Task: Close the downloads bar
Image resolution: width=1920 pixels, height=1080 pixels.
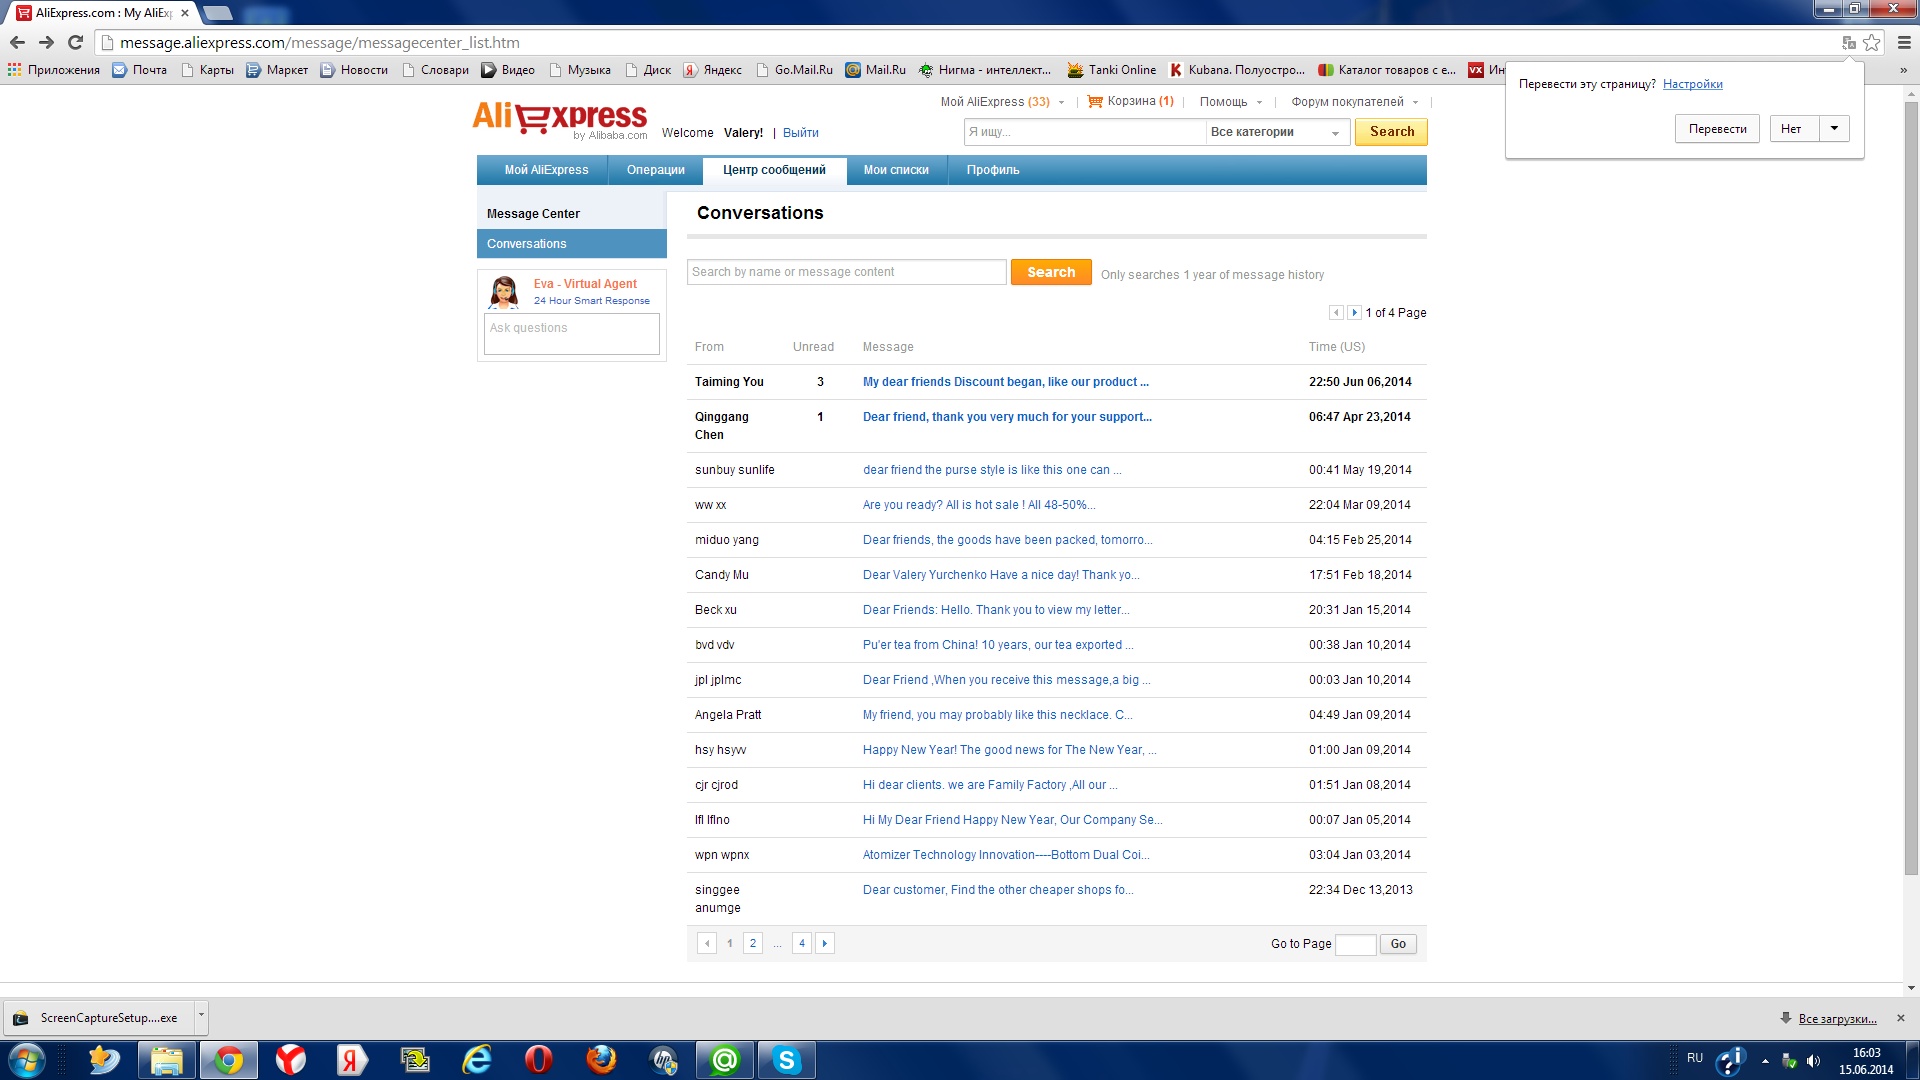Action: pyautogui.click(x=1901, y=1018)
